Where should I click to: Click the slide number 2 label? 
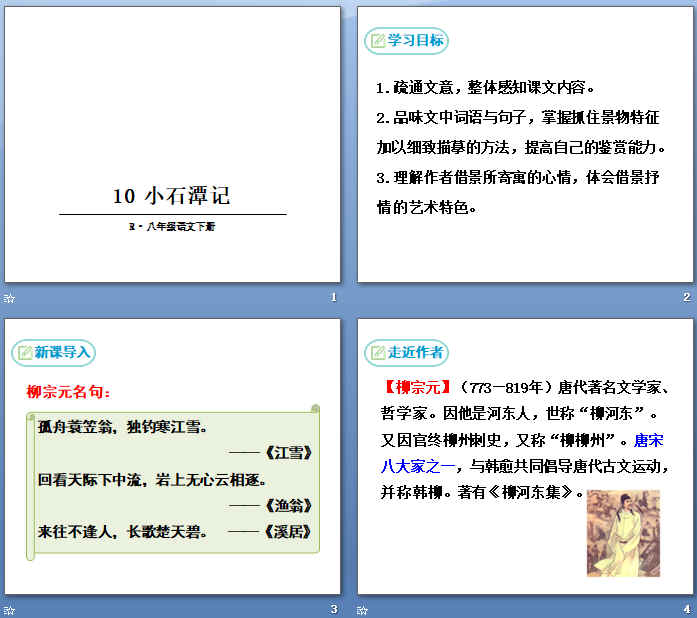coord(686,298)
